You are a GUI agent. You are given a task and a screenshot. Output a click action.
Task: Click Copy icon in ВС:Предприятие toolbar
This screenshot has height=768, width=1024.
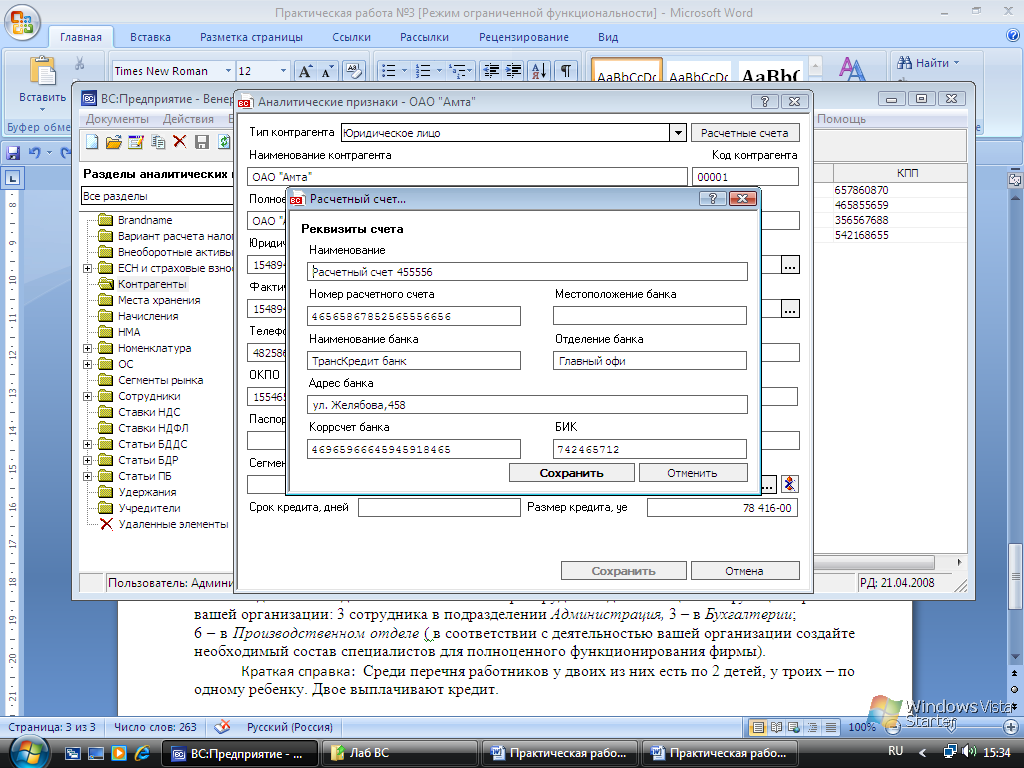(158, 142)
